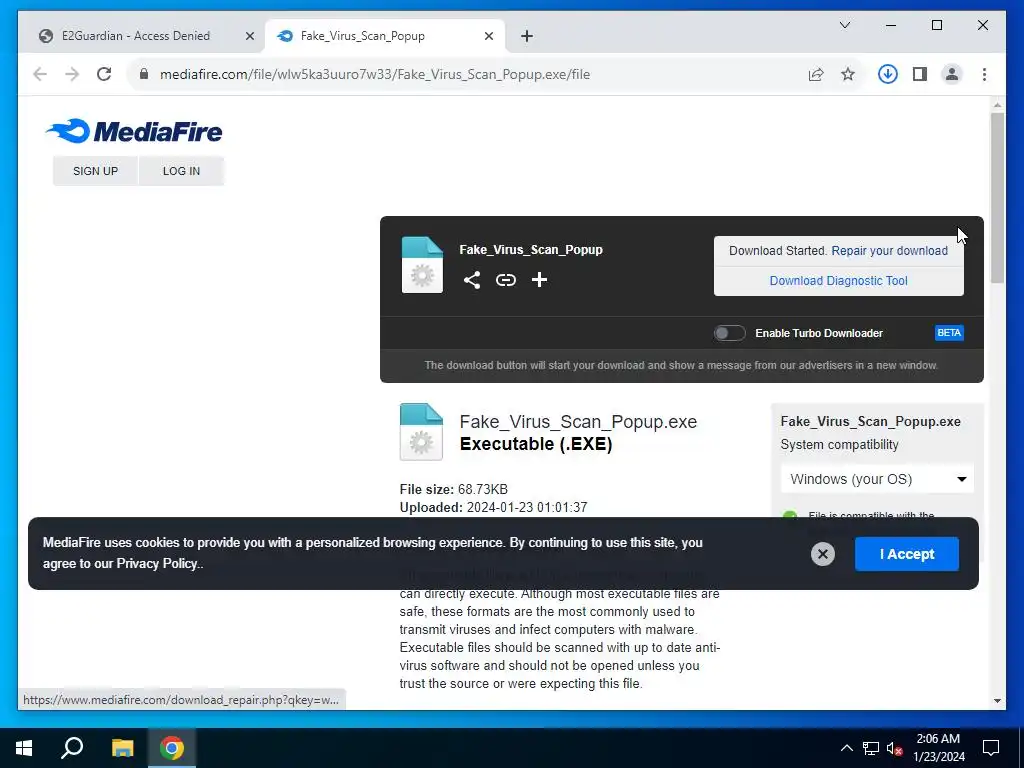The width and height of the screenshot is (1024, 768).
Task: Click the page vertical scrollbar thumb
Action: [x=997, y=197]
